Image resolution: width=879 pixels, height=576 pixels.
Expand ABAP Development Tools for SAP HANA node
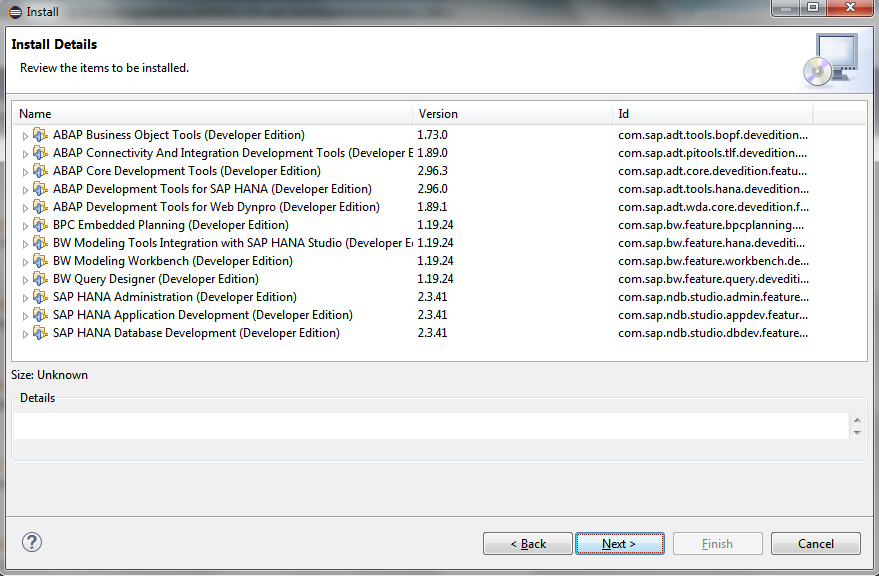click(25, 190)
